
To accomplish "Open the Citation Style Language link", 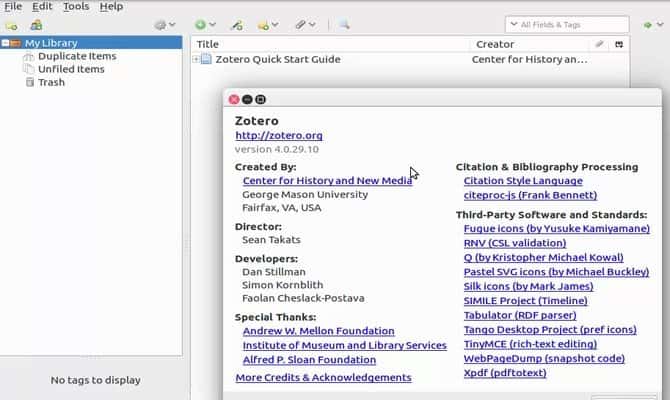I will pyautogui.click(x=523, y=181).
